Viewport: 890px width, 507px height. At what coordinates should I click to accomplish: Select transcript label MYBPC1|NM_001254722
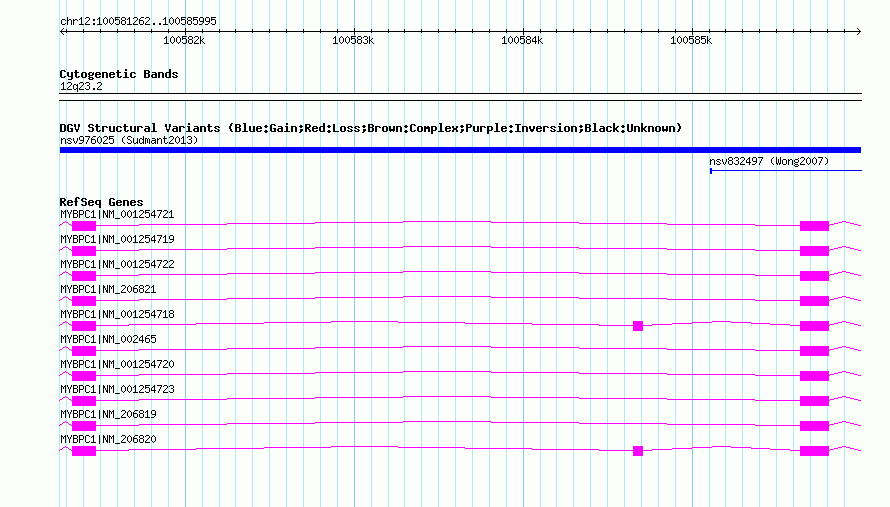coord(117,265)
